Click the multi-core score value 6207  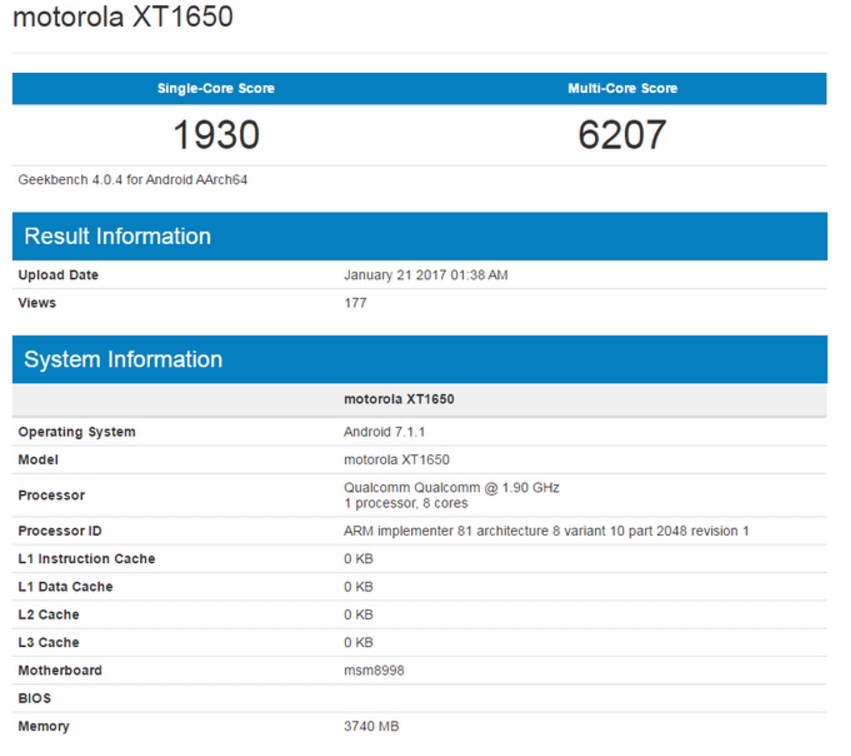[622, 135]
